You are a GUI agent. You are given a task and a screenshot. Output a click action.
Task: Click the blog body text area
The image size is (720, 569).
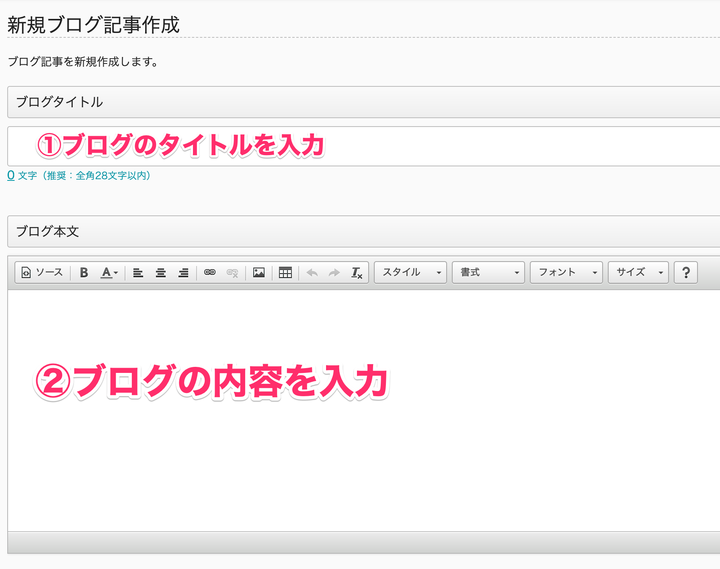point(364,410)
